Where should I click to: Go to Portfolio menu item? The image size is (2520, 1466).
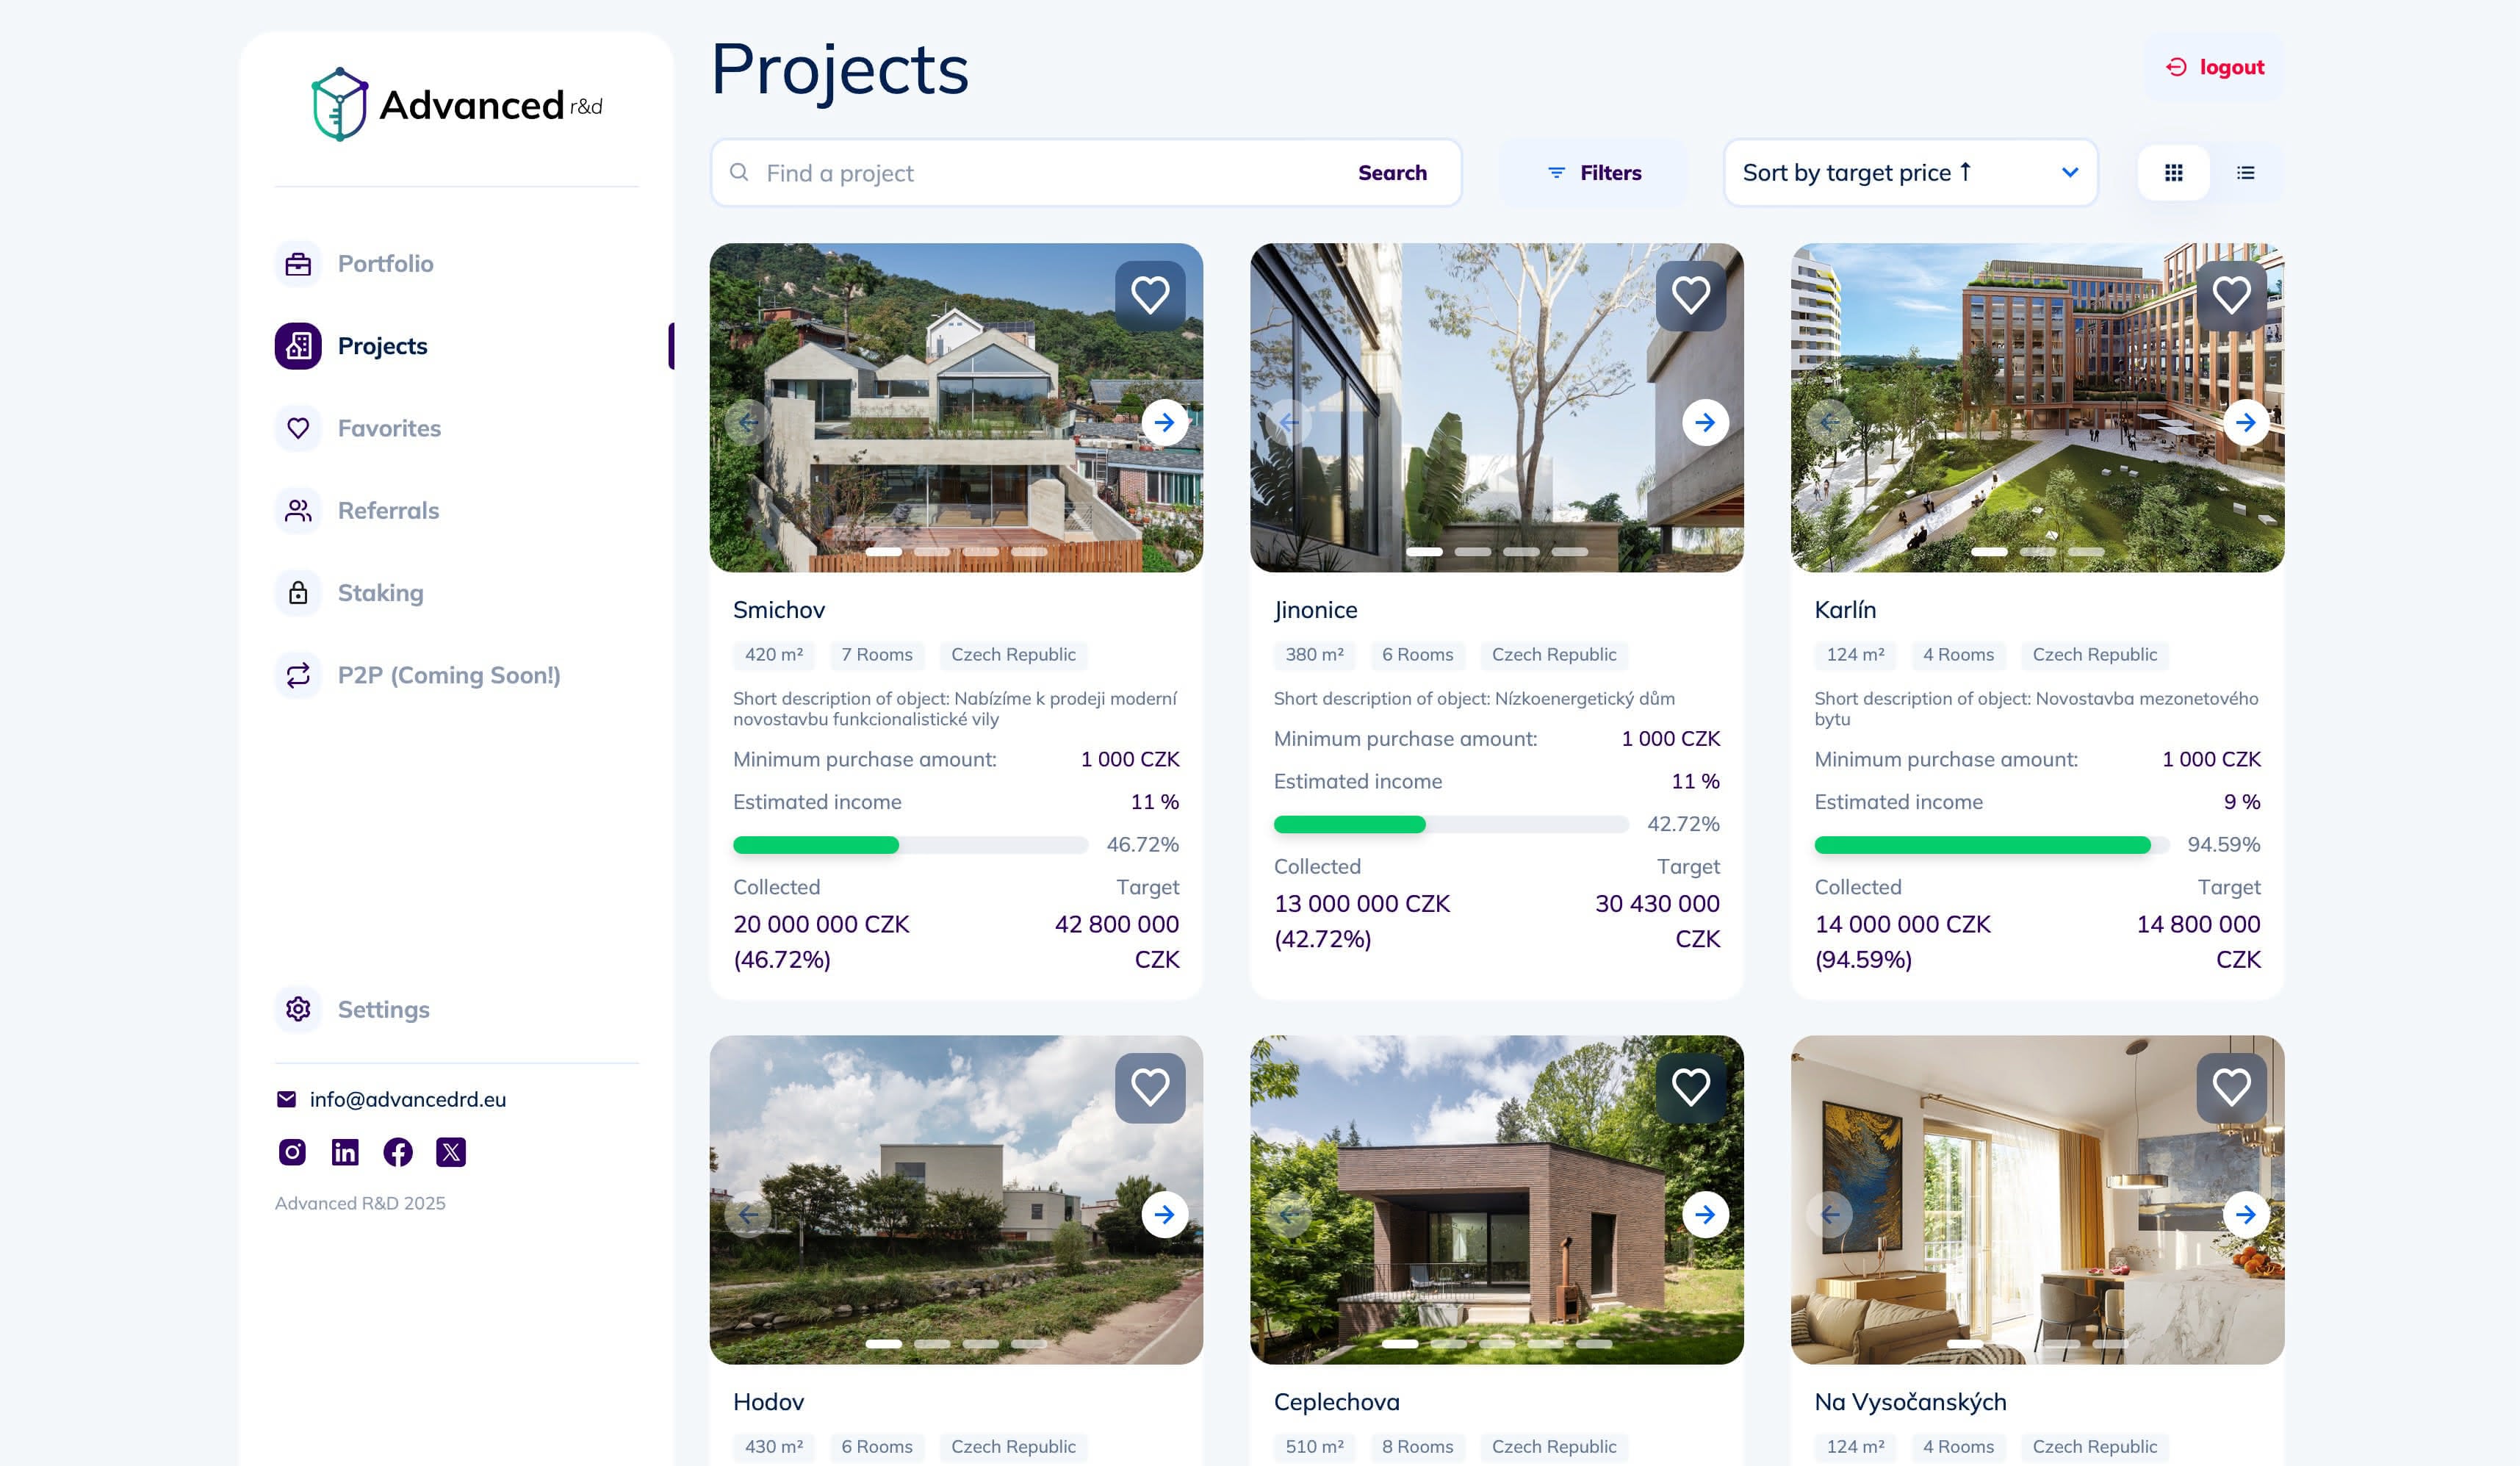point(385,264)
